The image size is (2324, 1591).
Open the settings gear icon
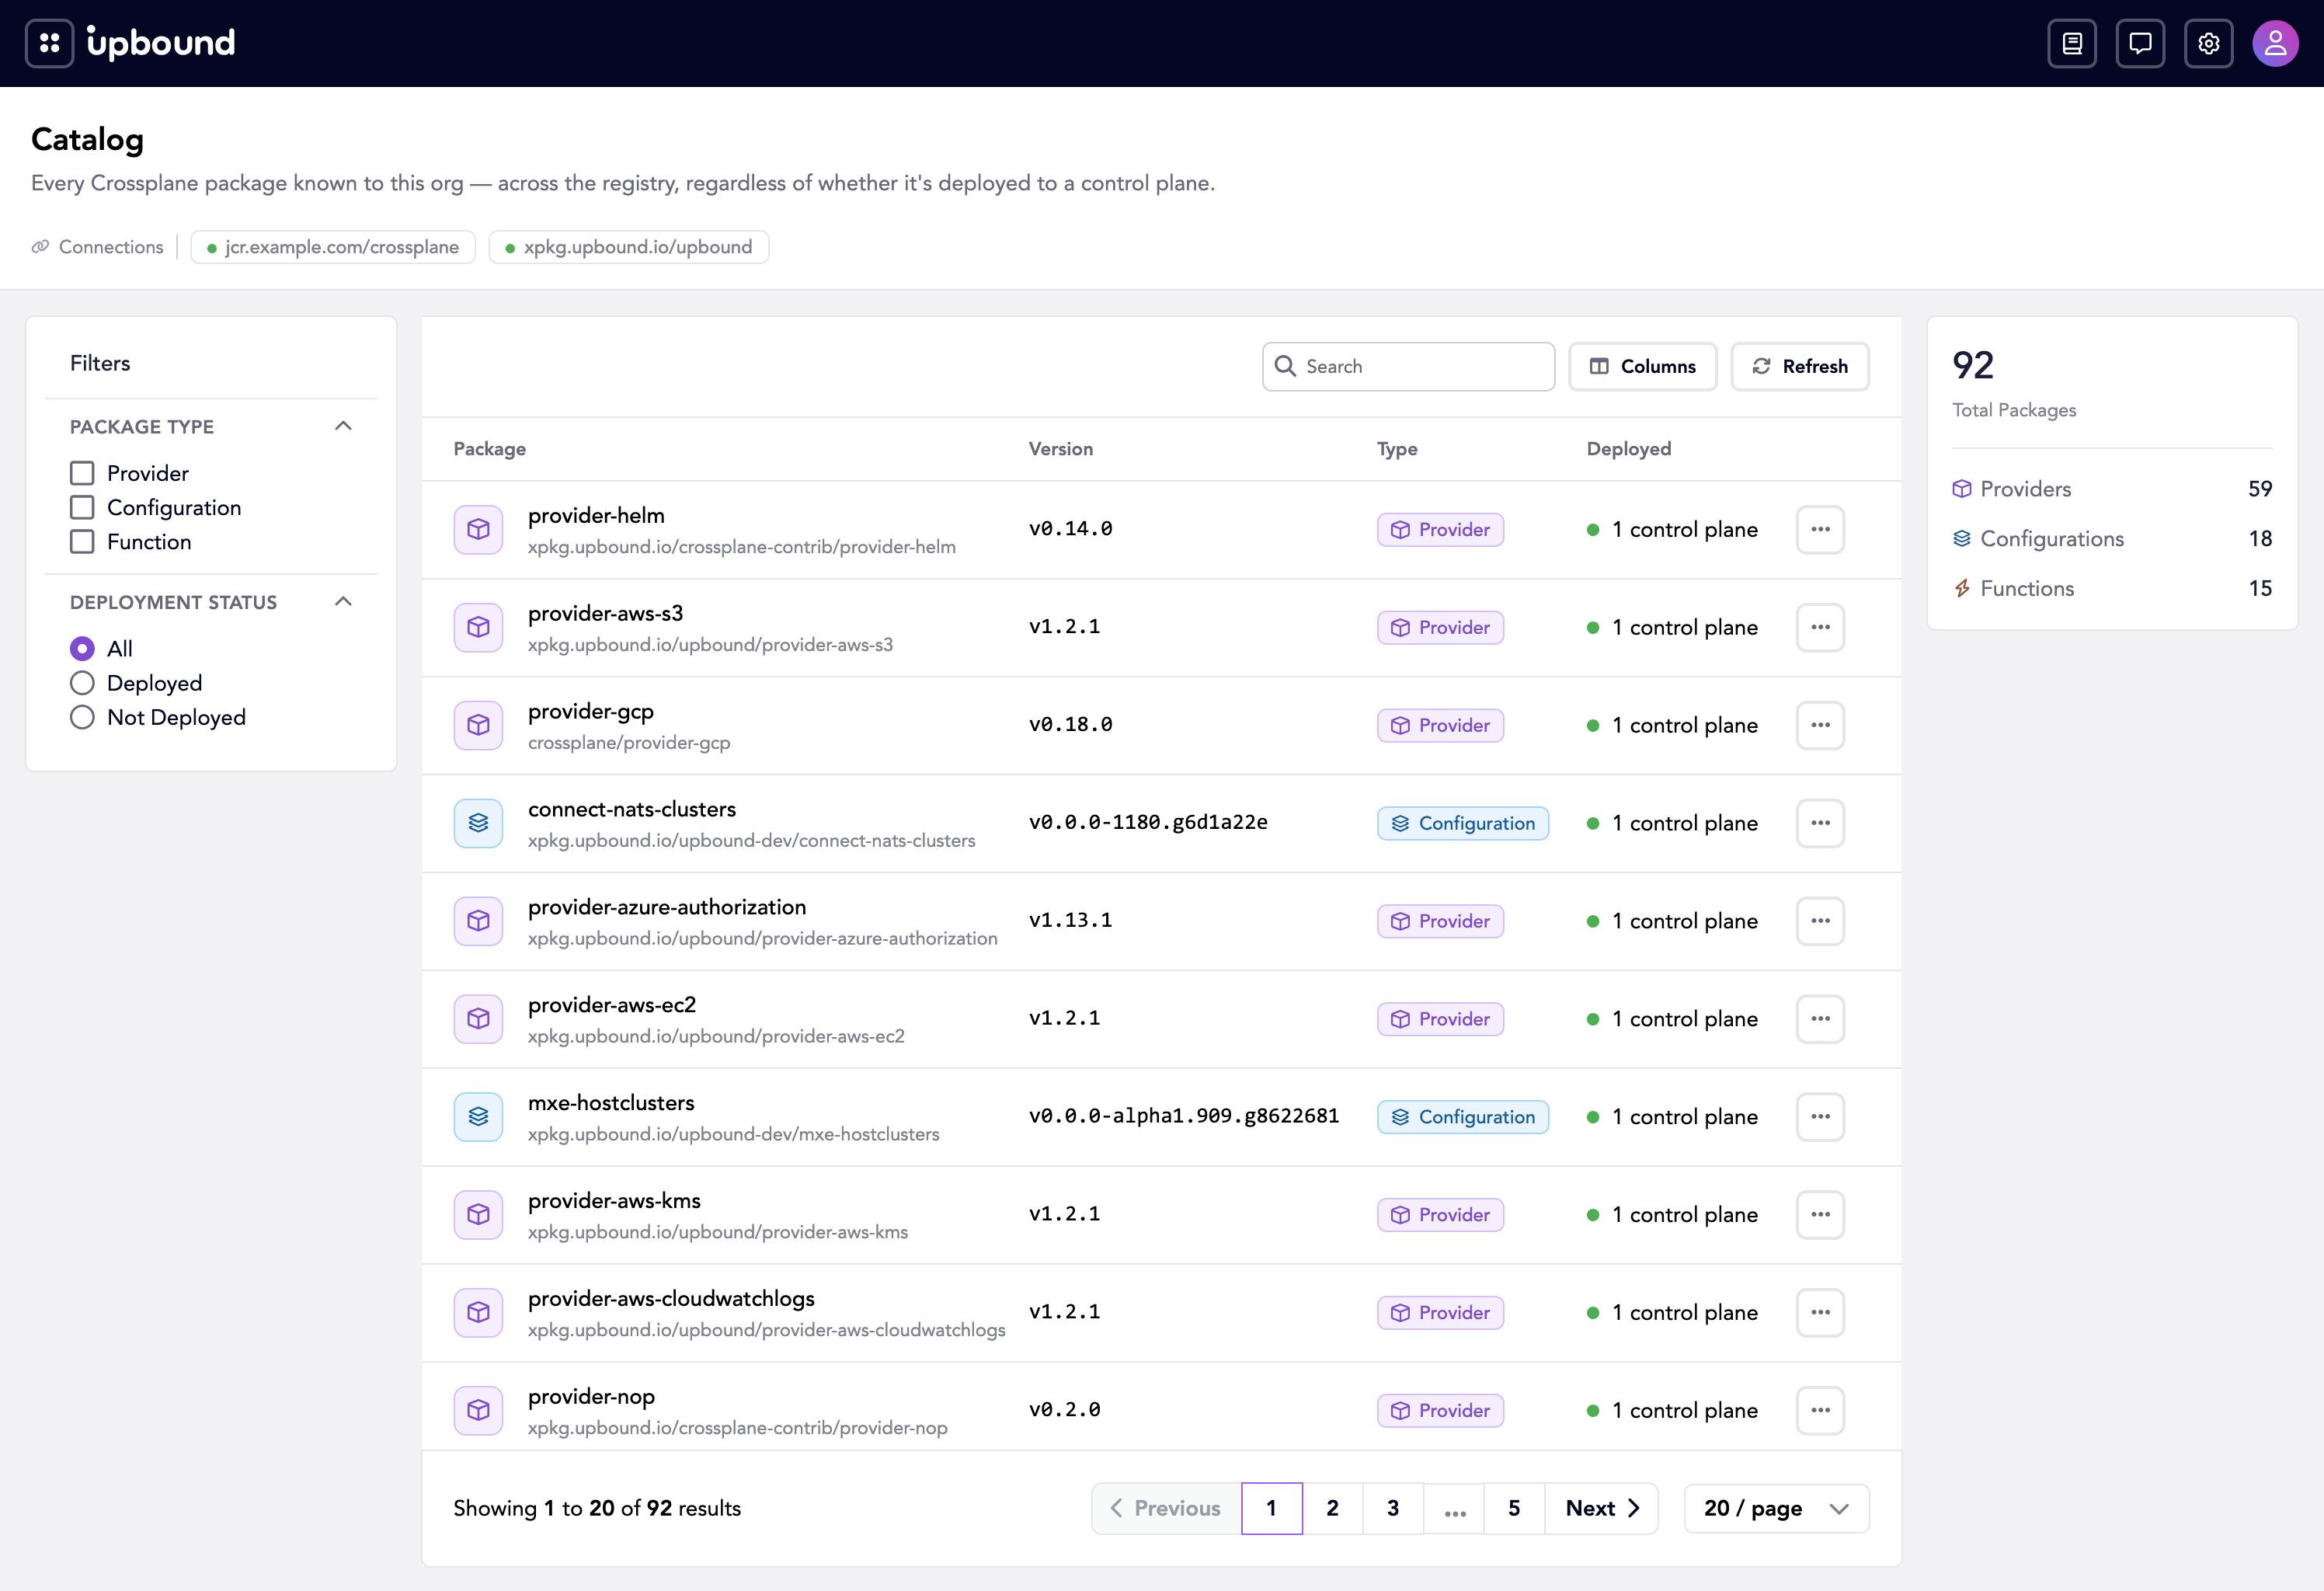(2208, 43)
